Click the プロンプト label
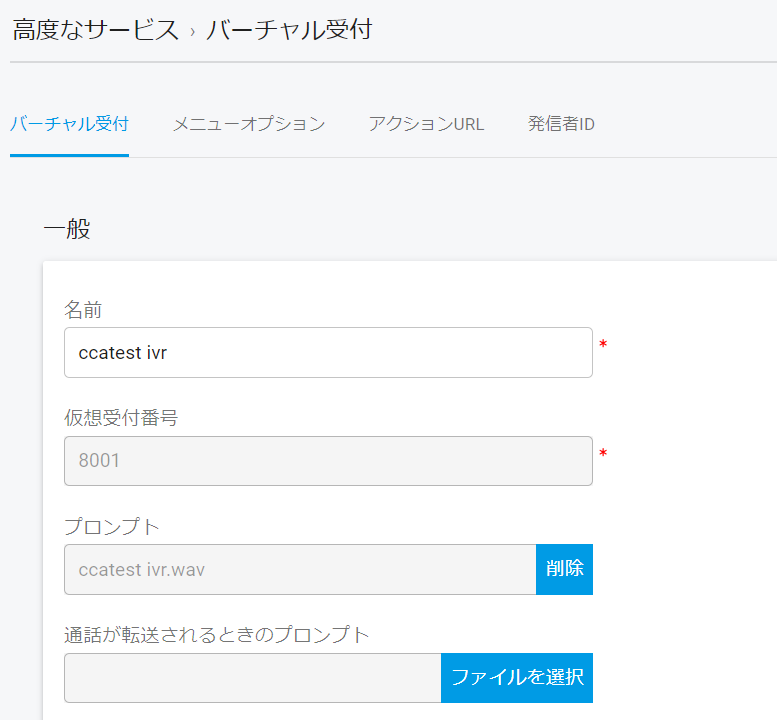The image size is (777, 720). coord(111,526)
